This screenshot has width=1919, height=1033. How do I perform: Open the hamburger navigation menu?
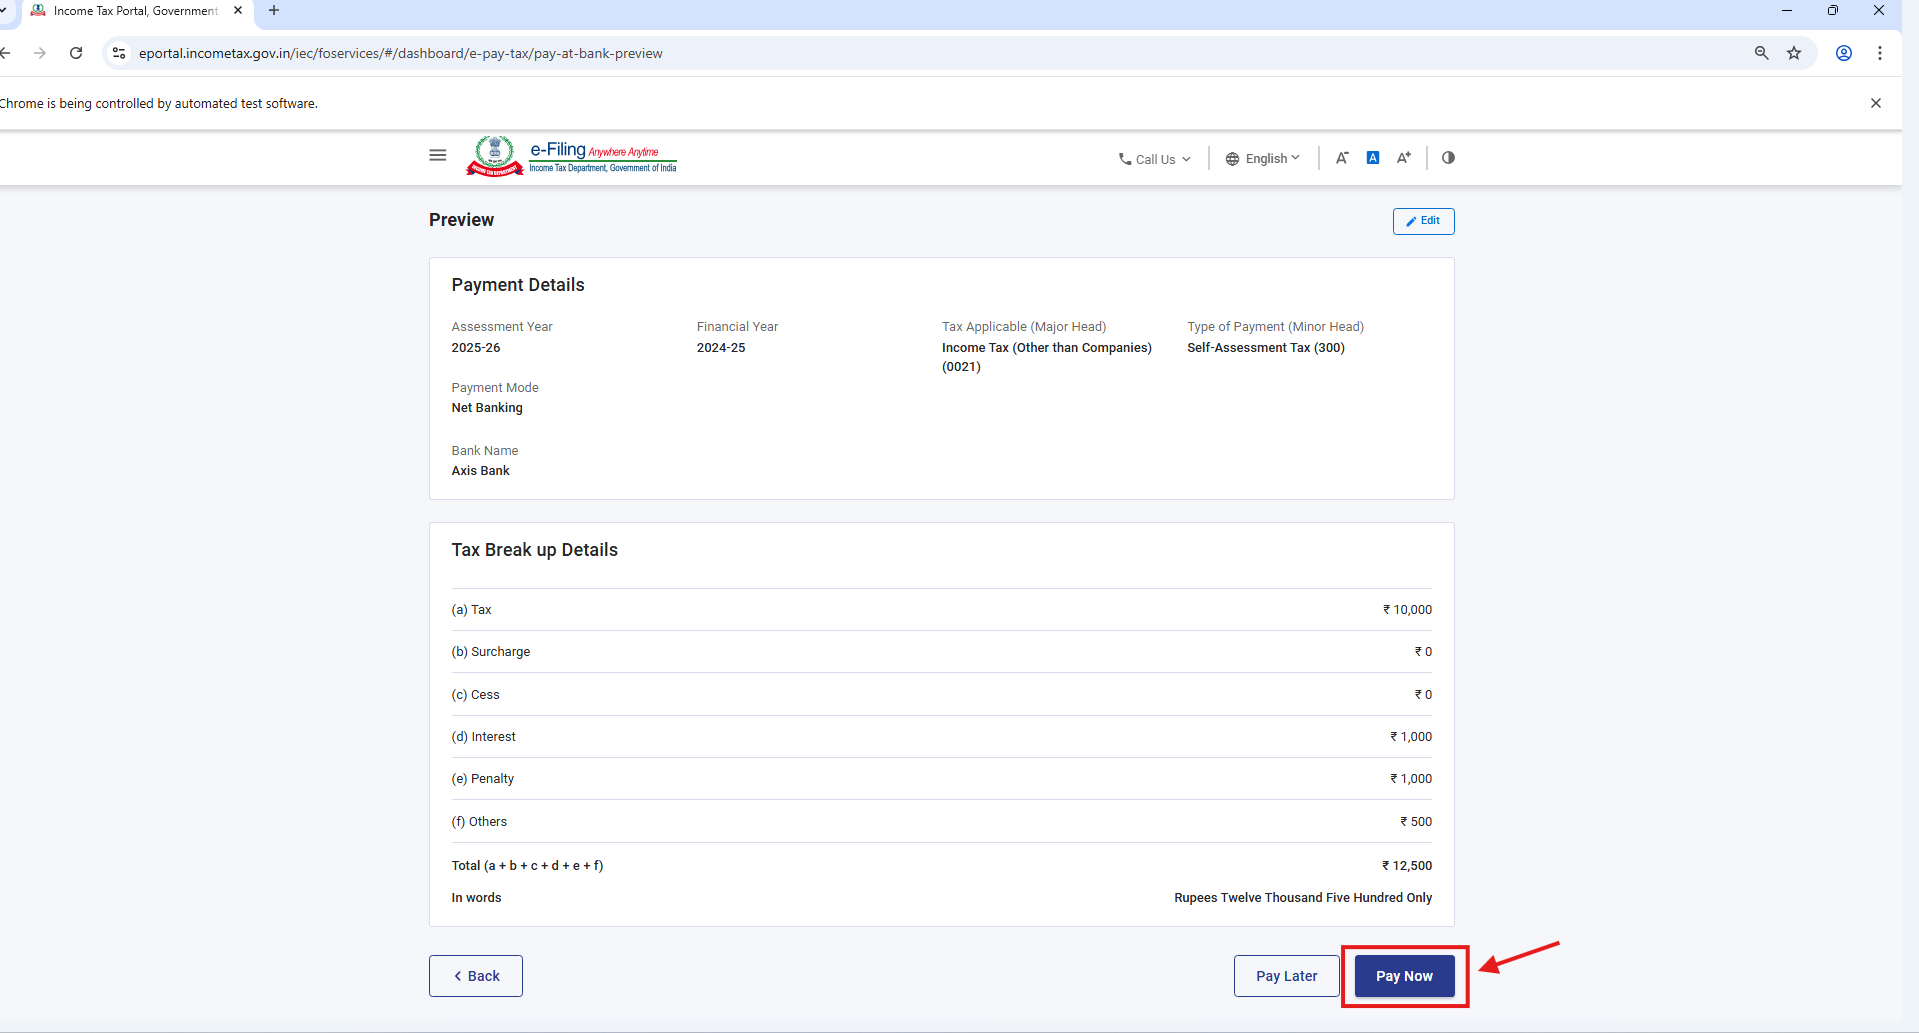point(437,156)
